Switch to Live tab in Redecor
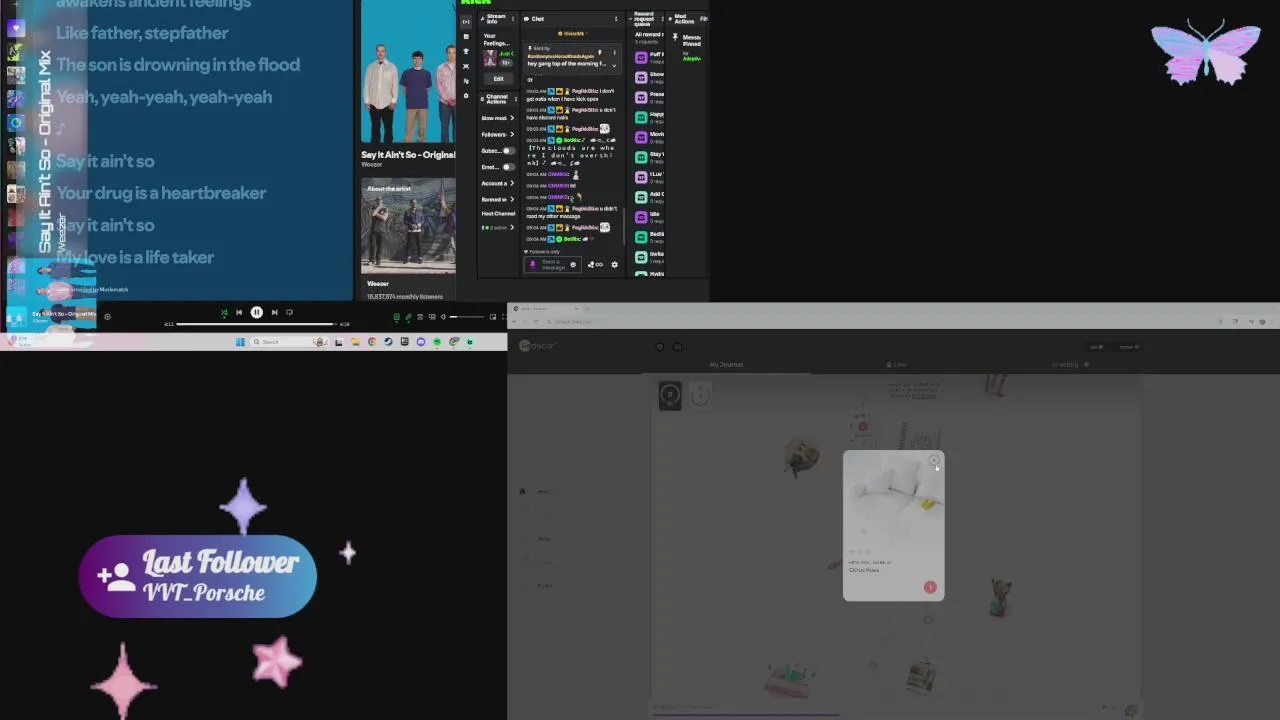This screenshot has height=720, width=1280. 897,365
